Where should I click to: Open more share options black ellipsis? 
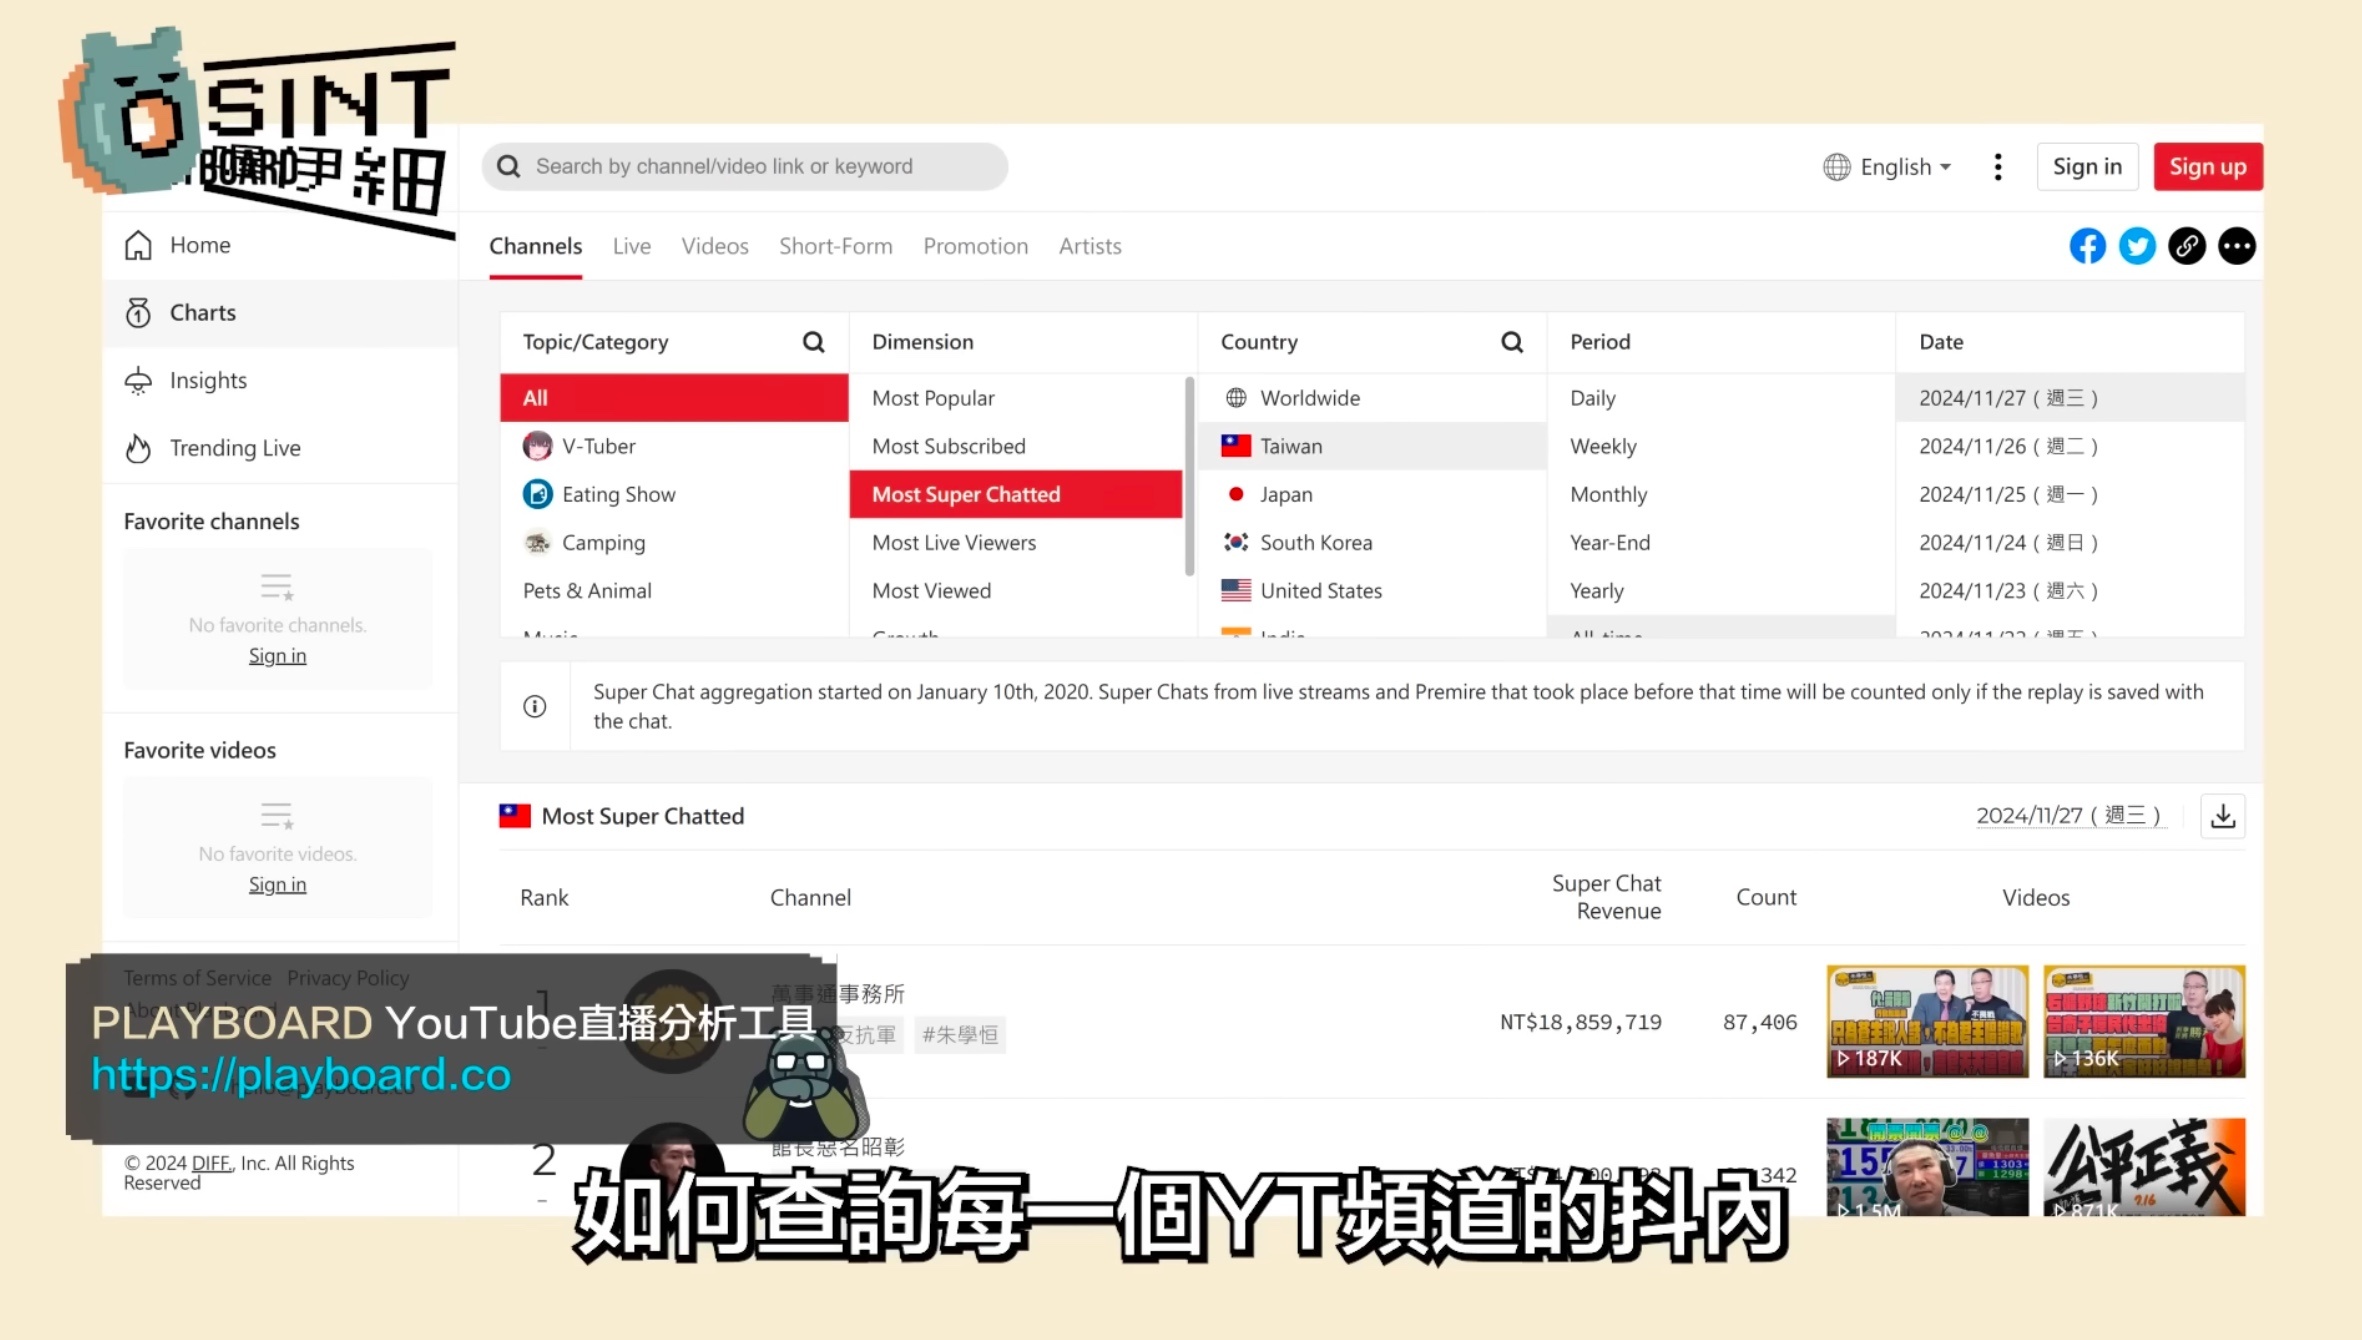2237,246
